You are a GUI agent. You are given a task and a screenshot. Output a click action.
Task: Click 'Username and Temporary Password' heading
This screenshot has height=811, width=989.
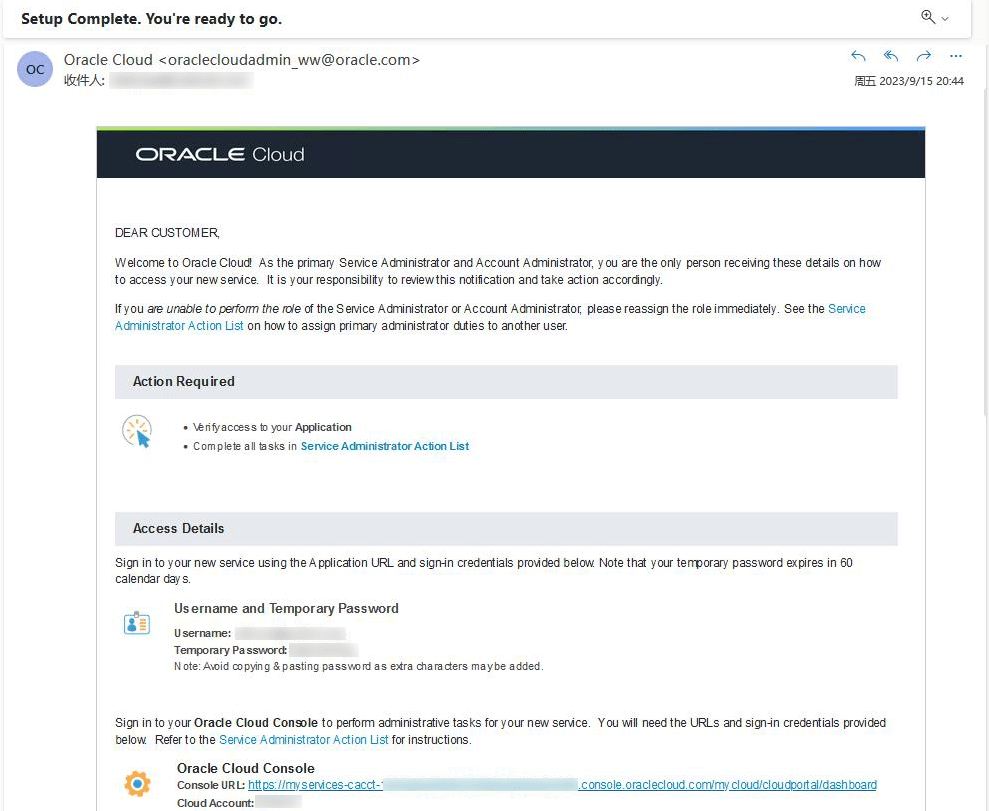point(286,609)
